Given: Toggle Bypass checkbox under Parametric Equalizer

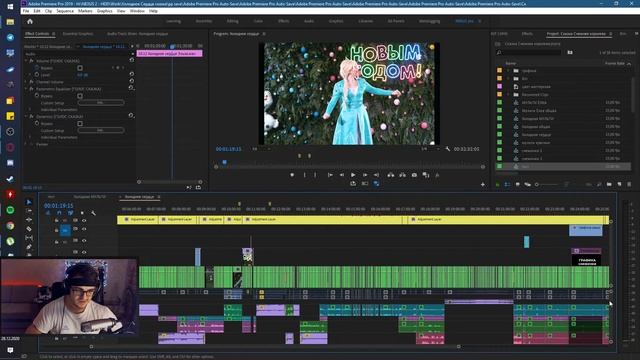Looking at the screenshot, I should pyautogui.click(x=80, y=96).
